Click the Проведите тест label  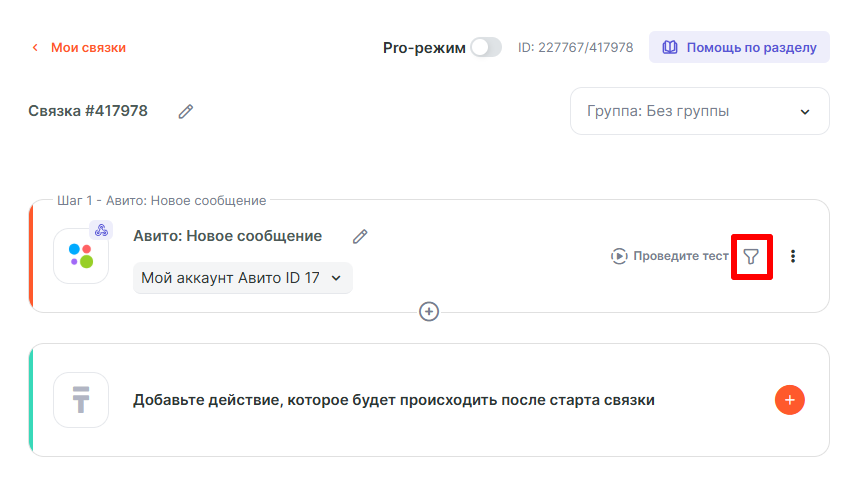pos(681,256)
